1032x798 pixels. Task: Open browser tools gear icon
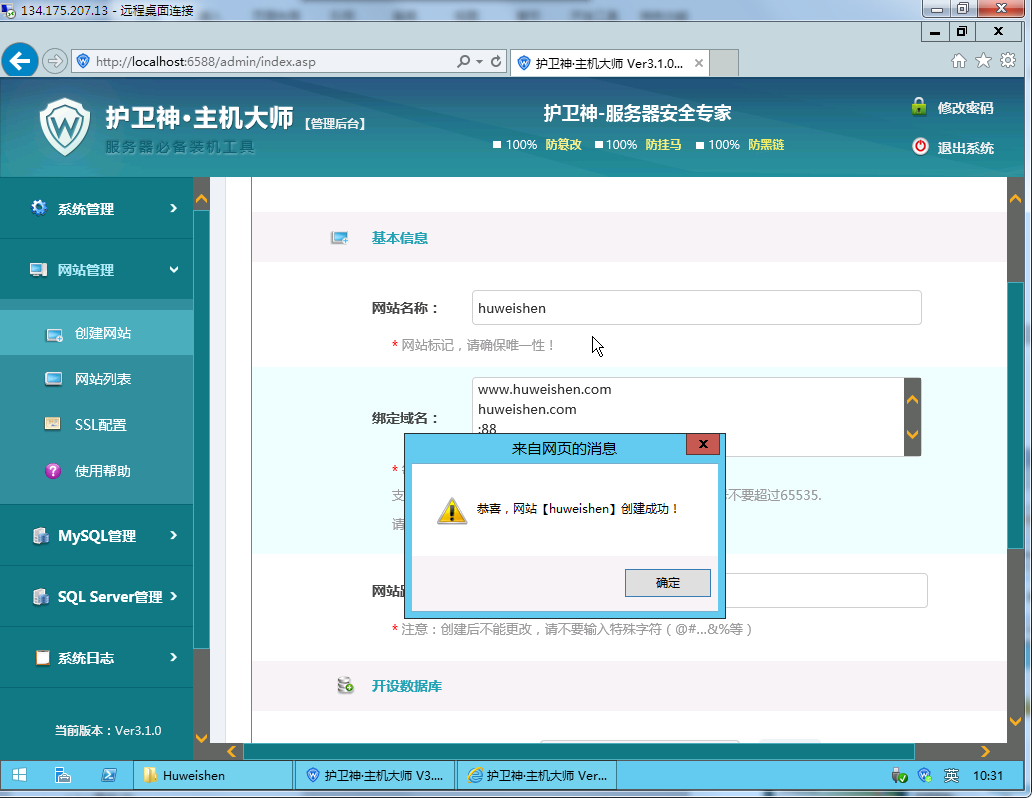point(1008,61)
